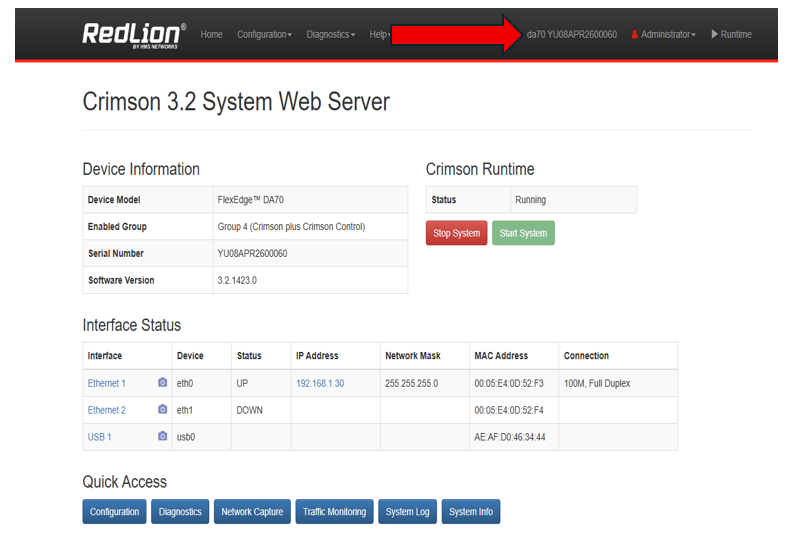Viewport: 798px width, 551px height.
Task: Launch Network Capture quick access button
Action: click(x=252, y=511)
